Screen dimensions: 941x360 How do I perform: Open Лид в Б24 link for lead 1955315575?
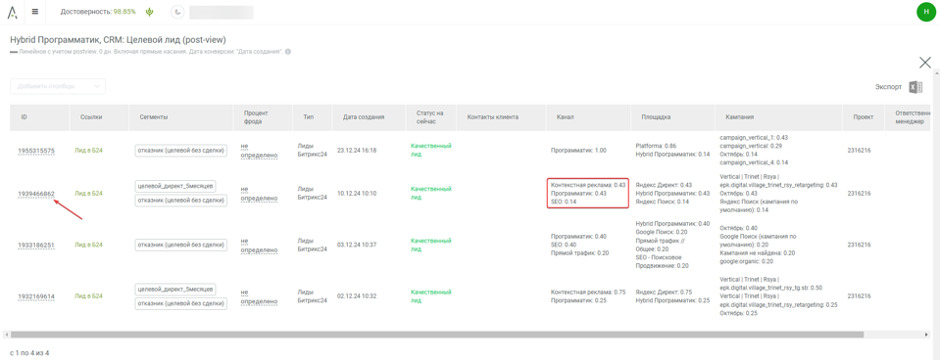(88, 151)
